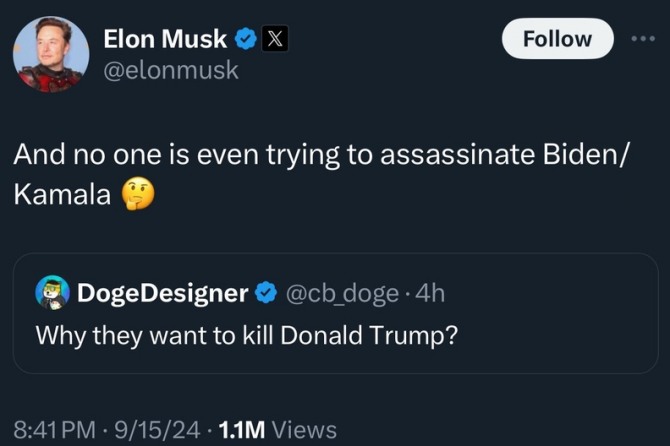Click the word Kamala in the post
The height and width of the screenshot is (446, 670).
61,196
